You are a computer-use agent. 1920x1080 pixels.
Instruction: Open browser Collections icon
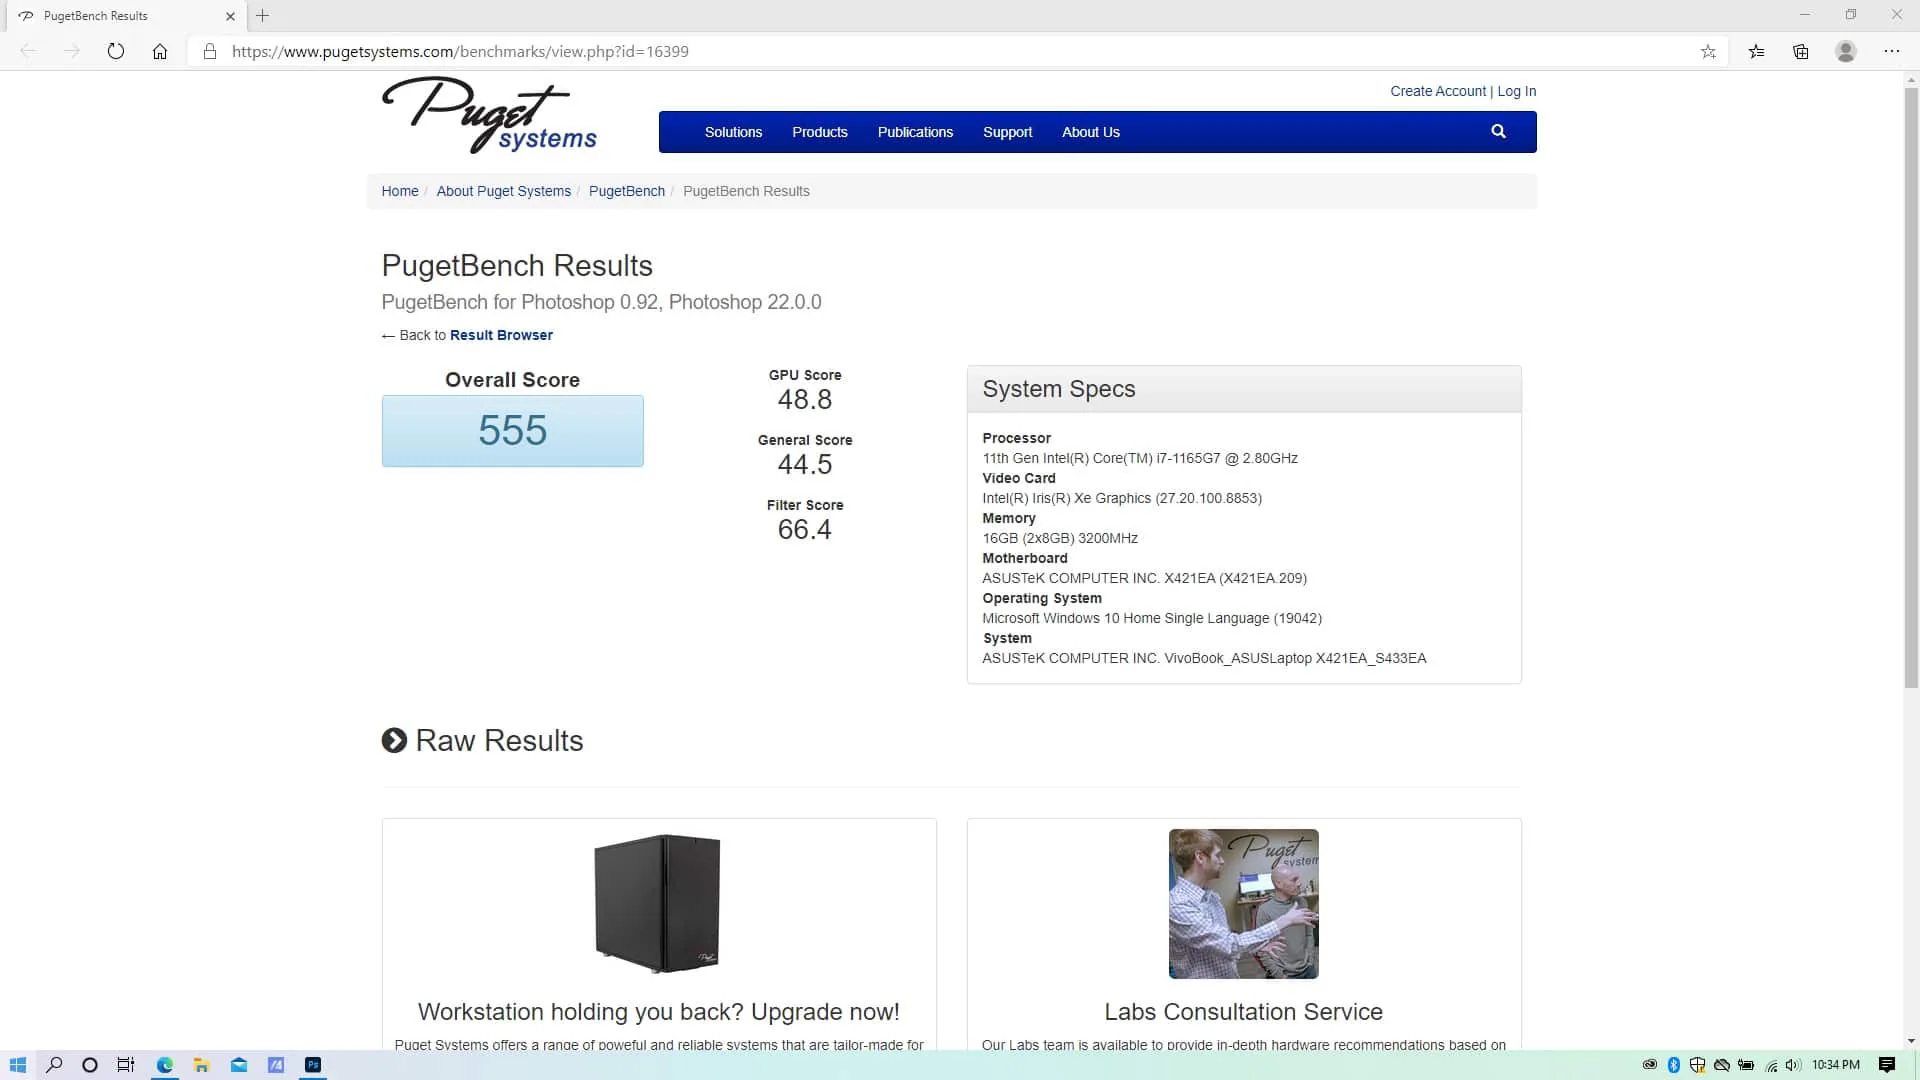pyautogui.click(x=1801, y=51)
